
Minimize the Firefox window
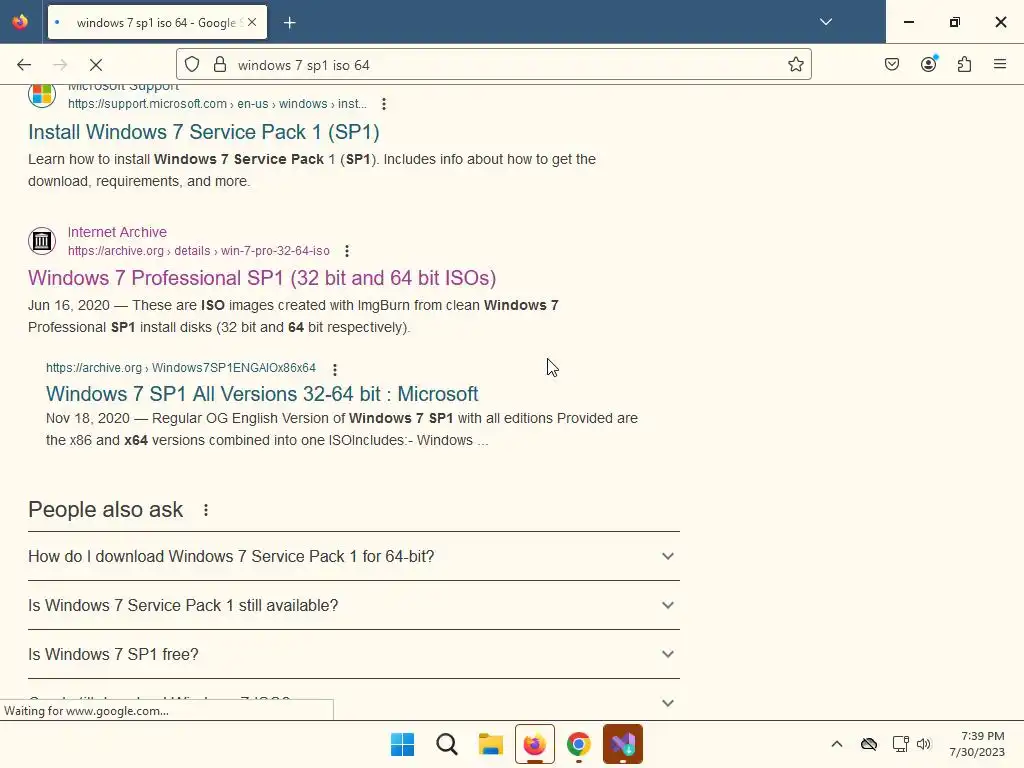908,22
